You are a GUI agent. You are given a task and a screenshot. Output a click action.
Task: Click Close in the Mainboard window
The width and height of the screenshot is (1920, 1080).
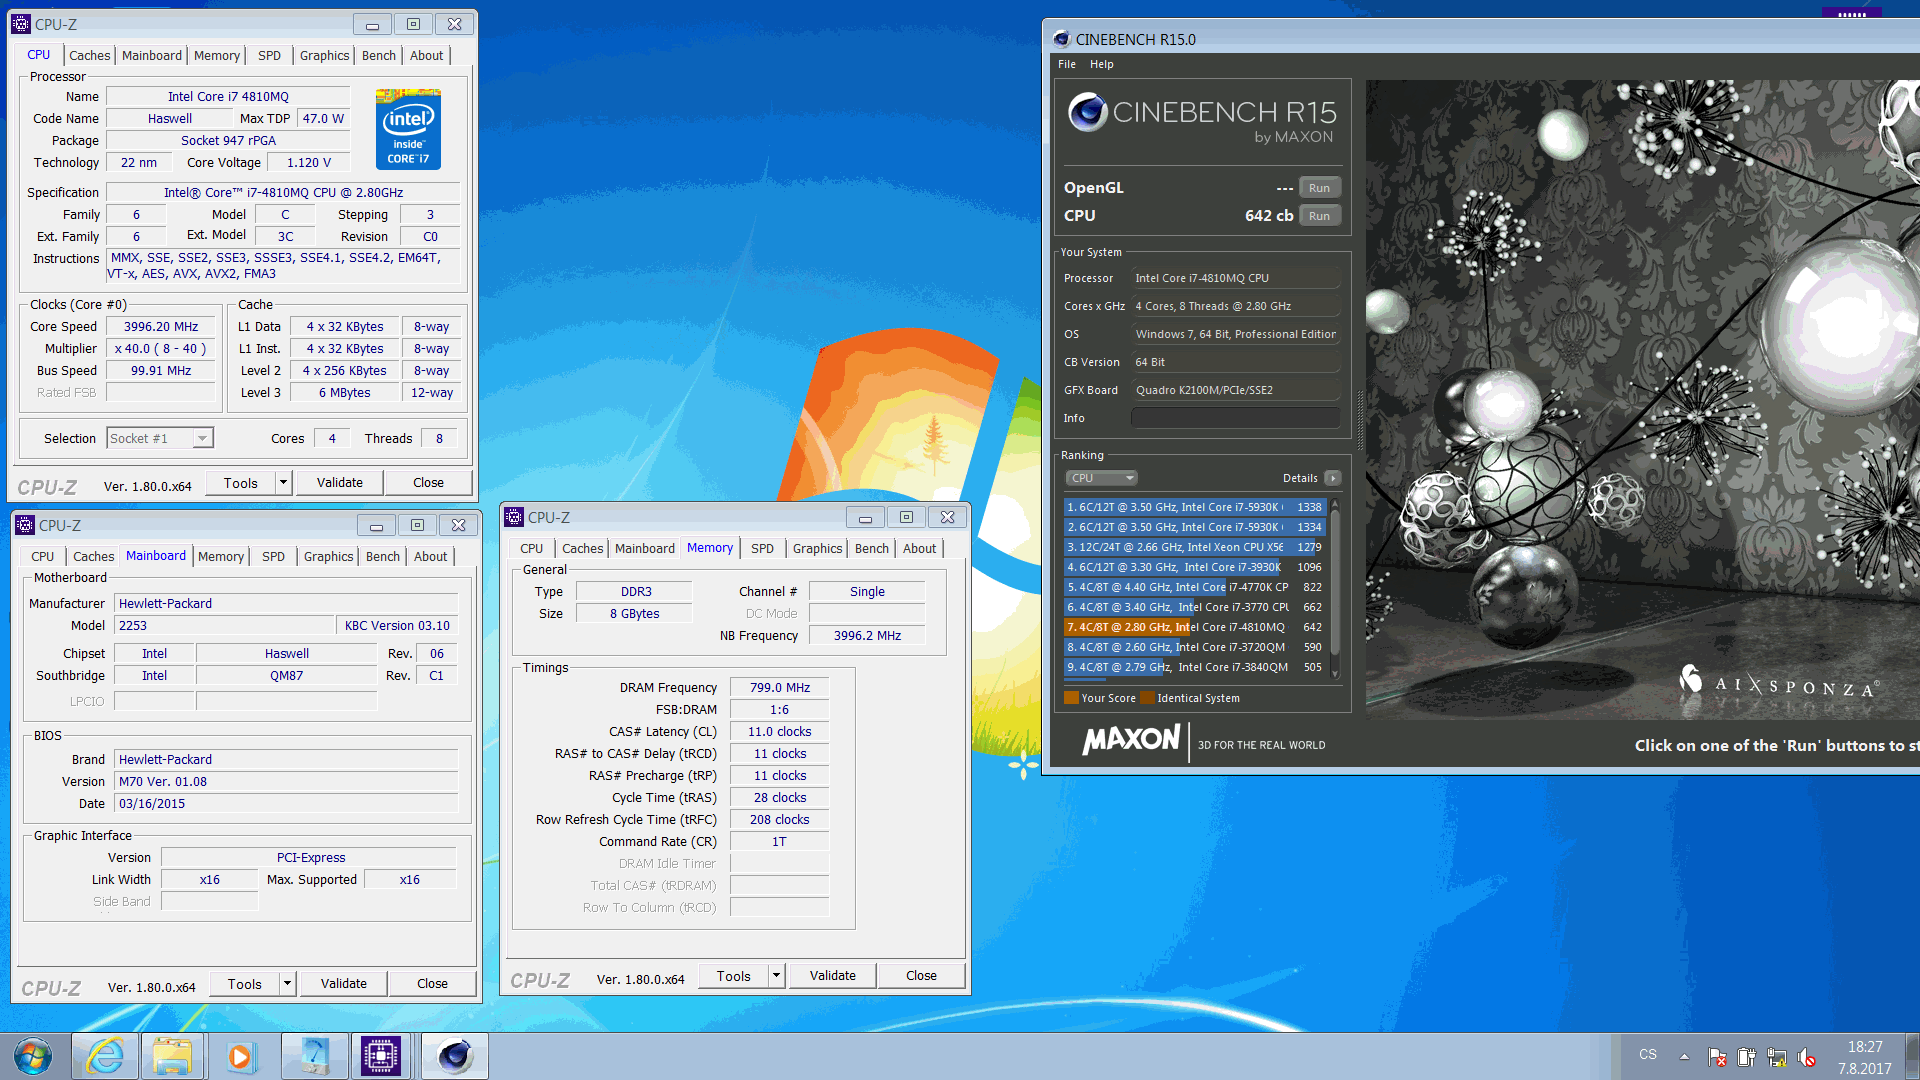[432, 984]
